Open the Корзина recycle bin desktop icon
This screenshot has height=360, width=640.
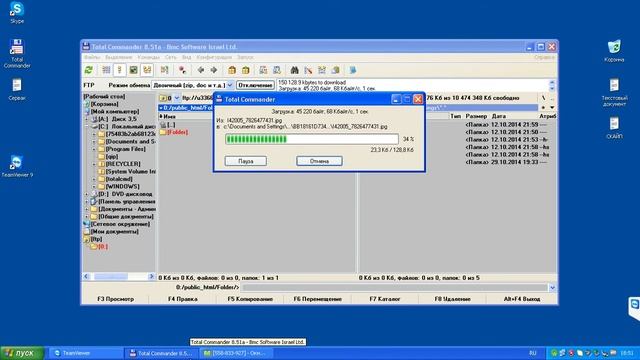(x=614, y=51)
